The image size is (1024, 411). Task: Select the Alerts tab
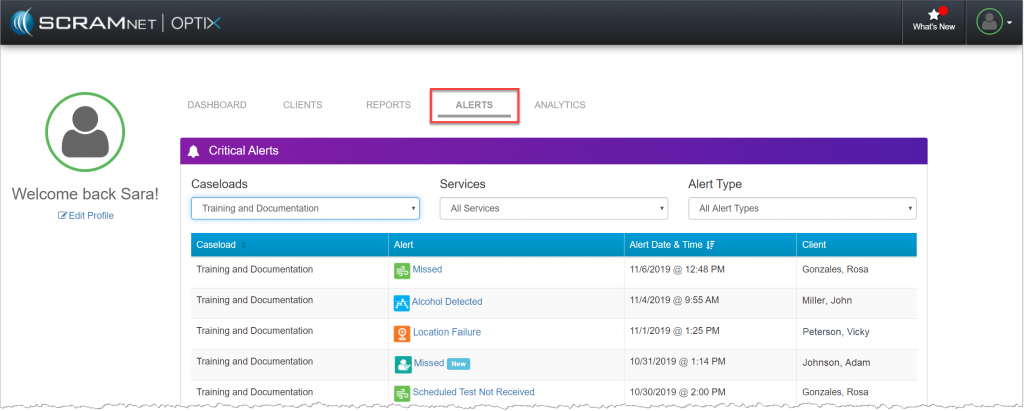click(475, 105)
